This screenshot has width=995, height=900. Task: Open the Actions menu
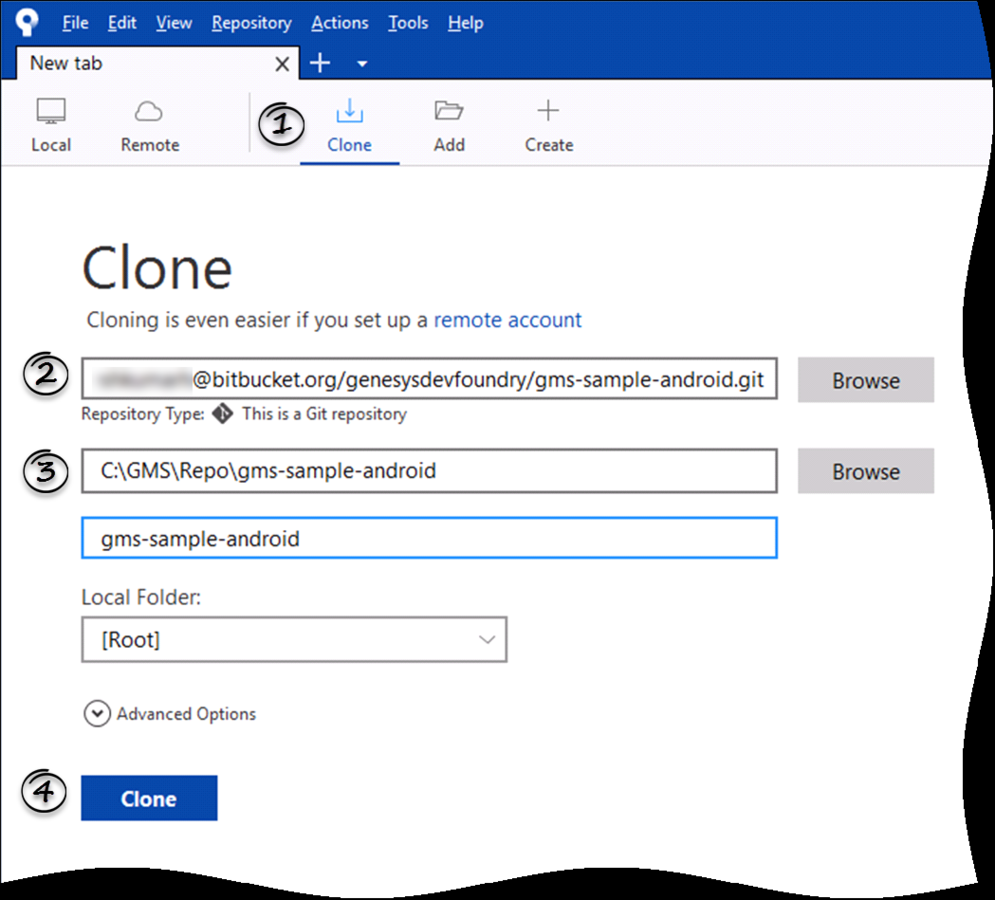339,23
